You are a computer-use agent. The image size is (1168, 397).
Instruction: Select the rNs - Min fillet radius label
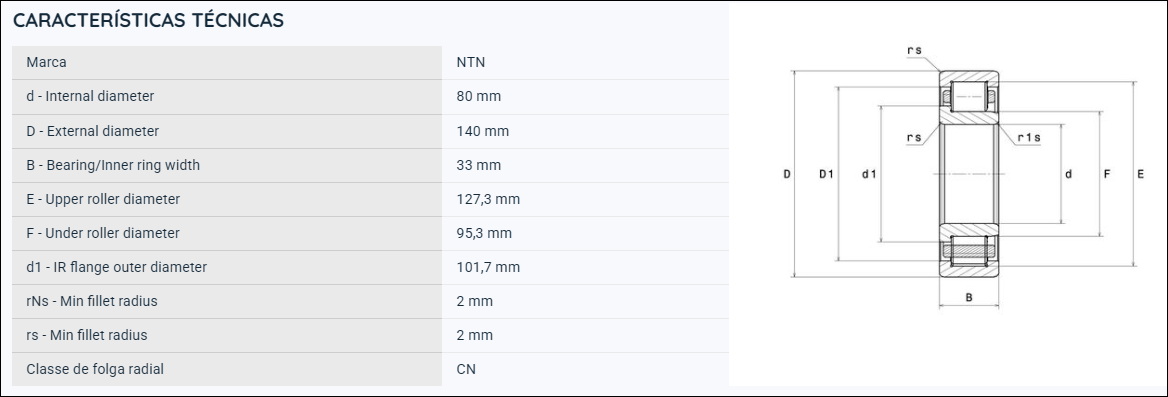click(x=92, y=302)
